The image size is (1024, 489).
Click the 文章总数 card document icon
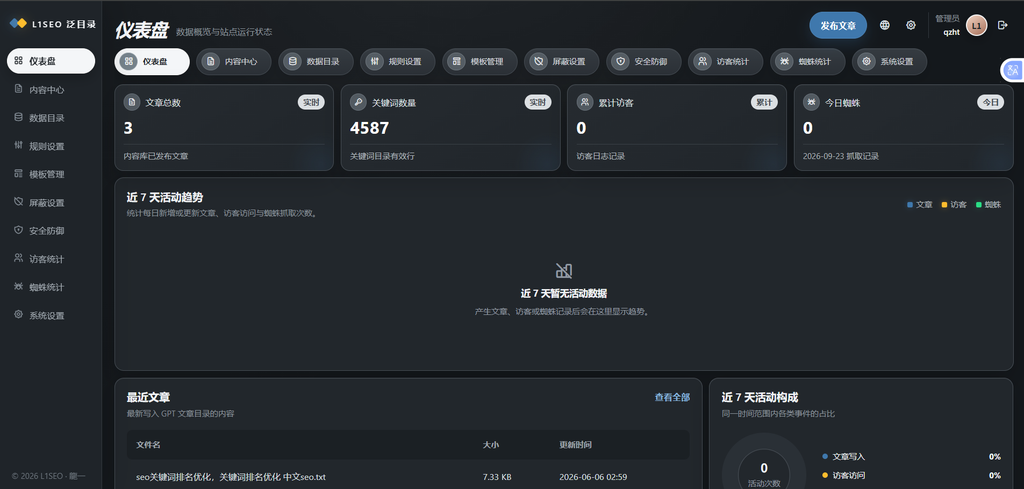(132, 103)
